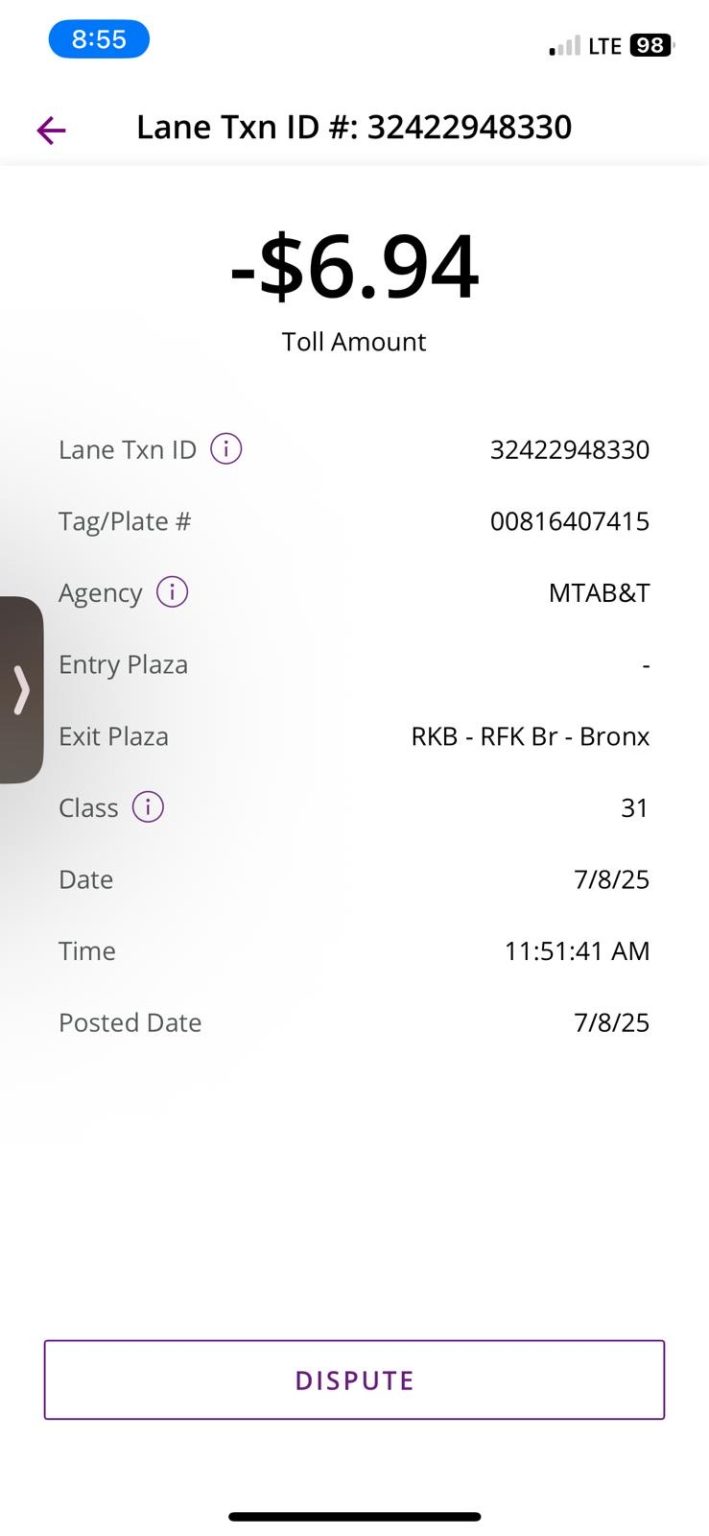
Task: Tap the purple back arrow
Action: click(51, 129)
